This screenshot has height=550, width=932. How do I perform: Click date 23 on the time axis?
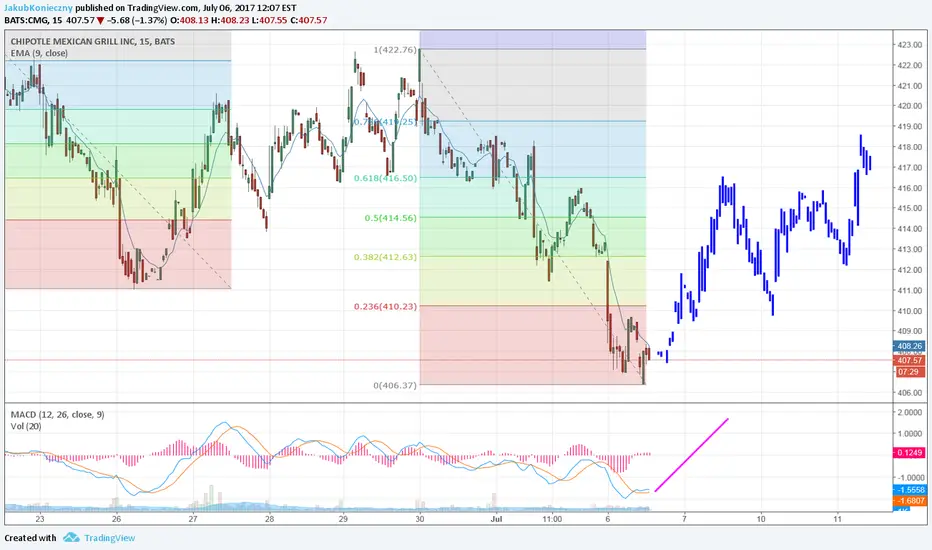pyautogui.click(x=40, y=519)
